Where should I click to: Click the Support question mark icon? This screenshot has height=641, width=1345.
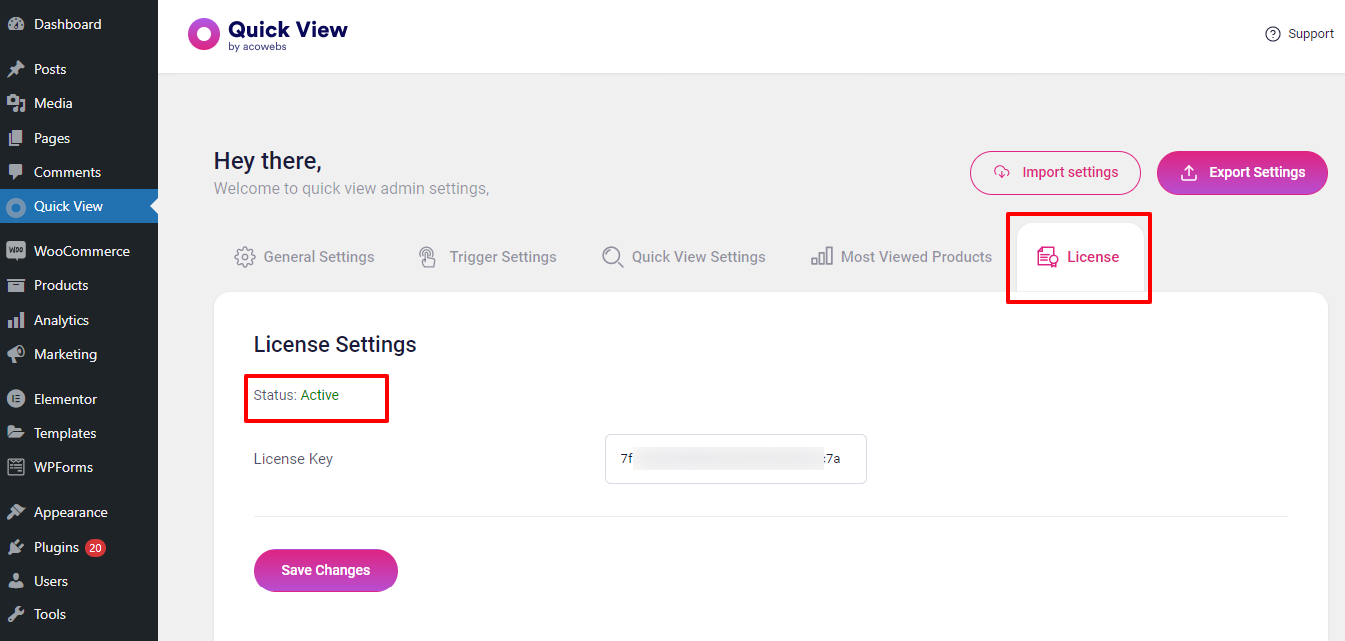coord(1273,34)
